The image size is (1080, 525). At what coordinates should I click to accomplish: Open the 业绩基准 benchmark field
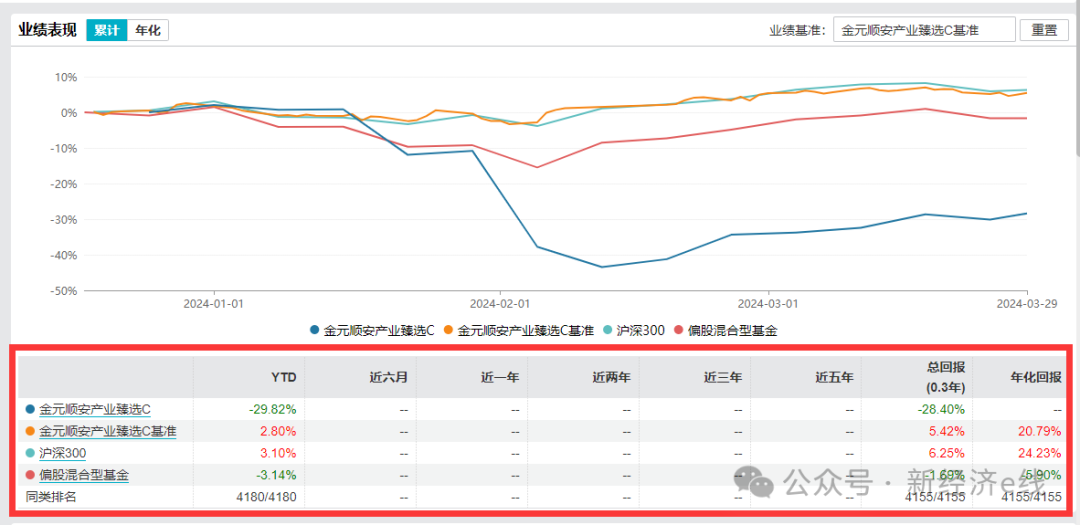(924, 30)
